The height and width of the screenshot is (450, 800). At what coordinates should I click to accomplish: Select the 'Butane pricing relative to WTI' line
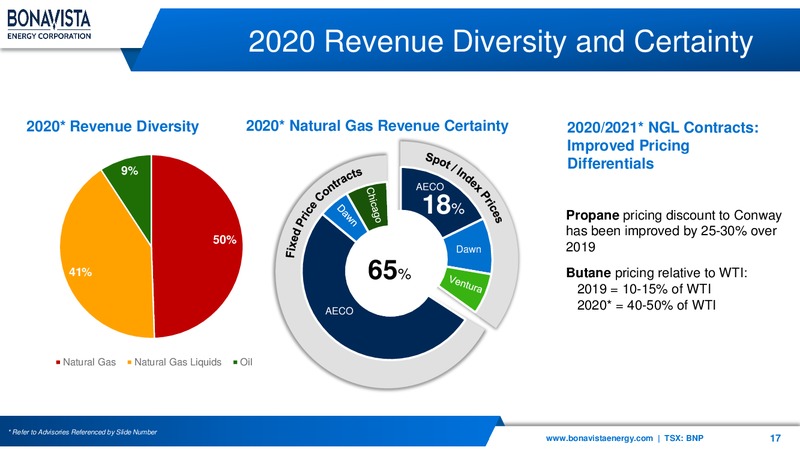(x=657, y=273)
